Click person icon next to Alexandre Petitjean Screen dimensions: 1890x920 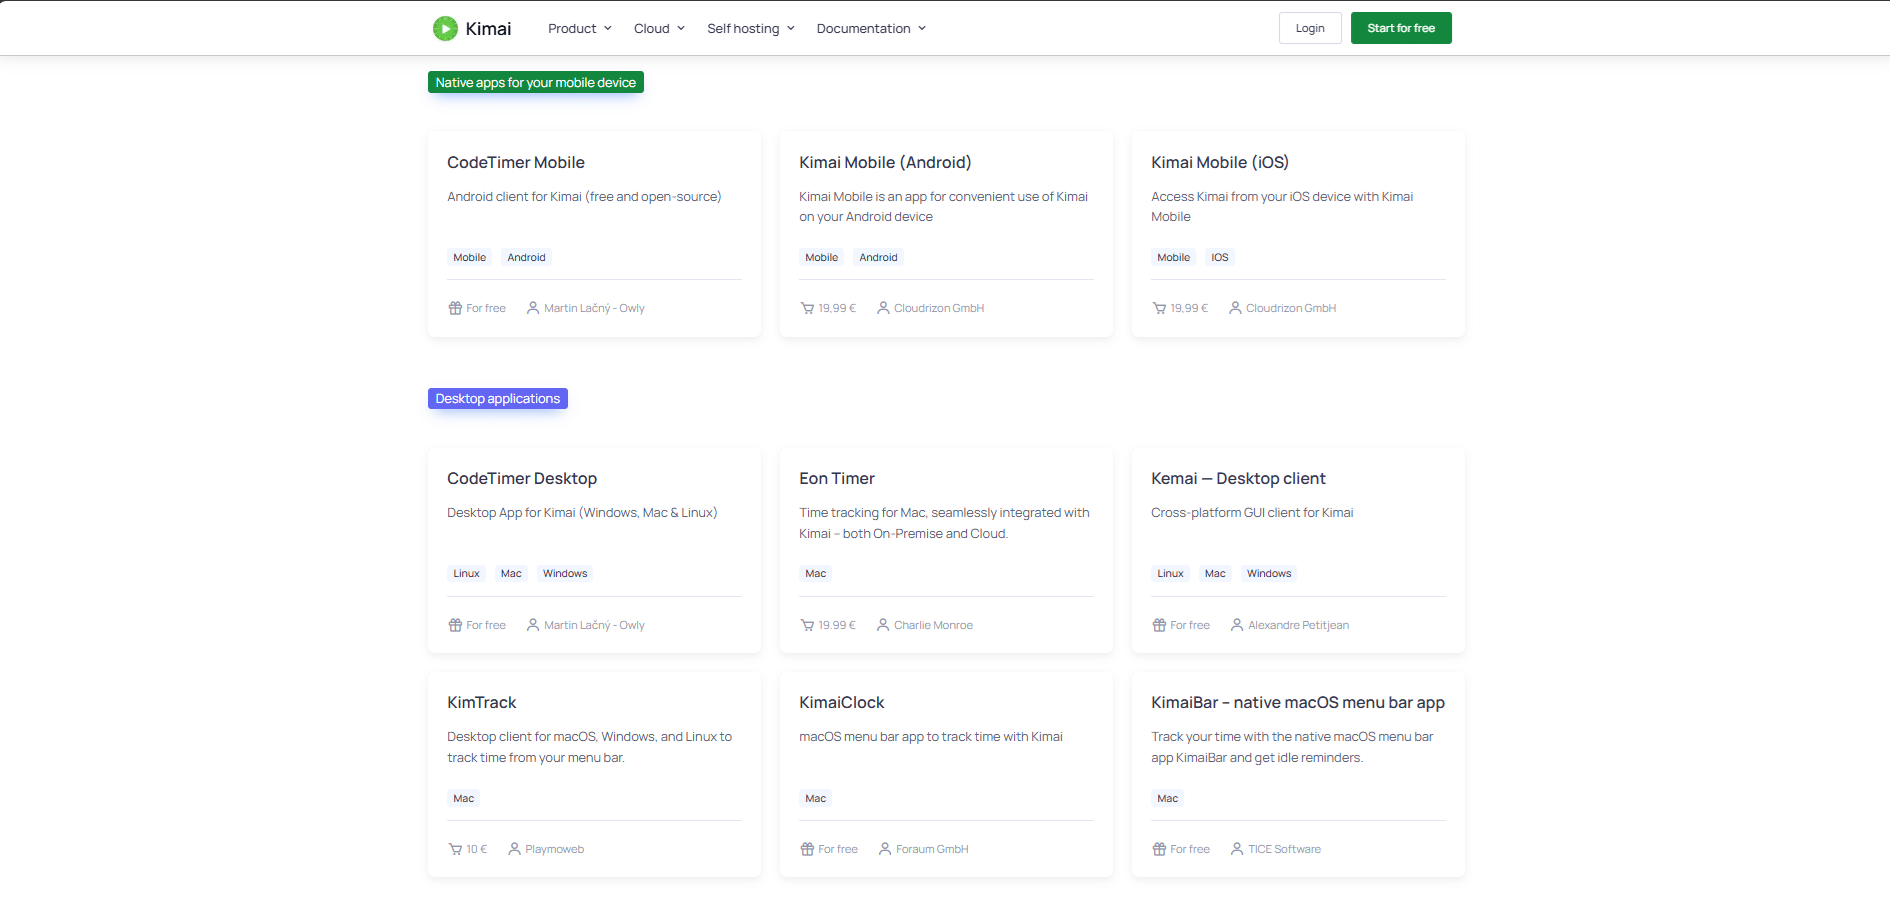tap(1237, 625)
